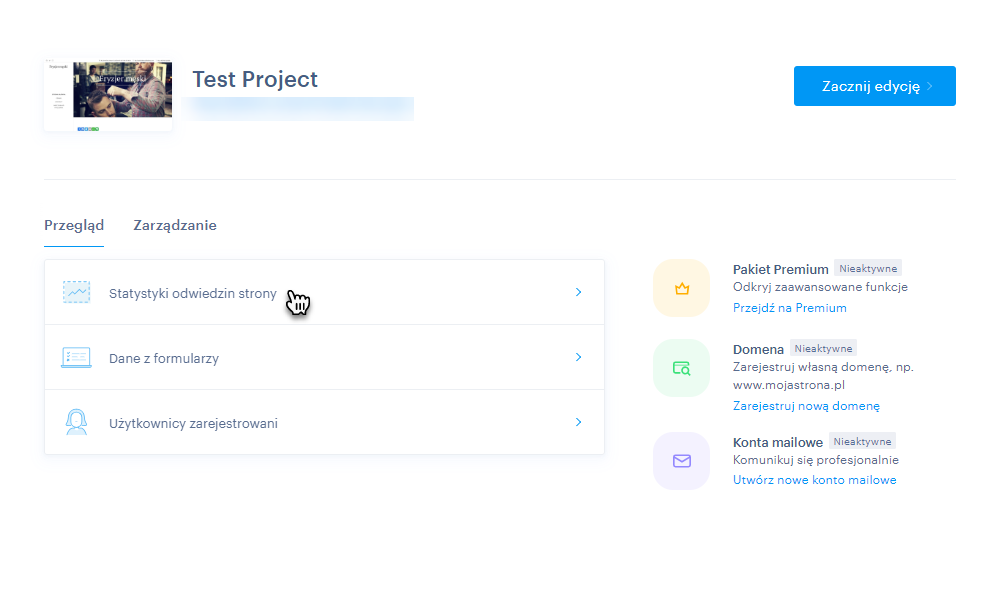984x598 pixels.
Task: Click the arrow inside Zacznij edycję button
Action: (930, 86)
